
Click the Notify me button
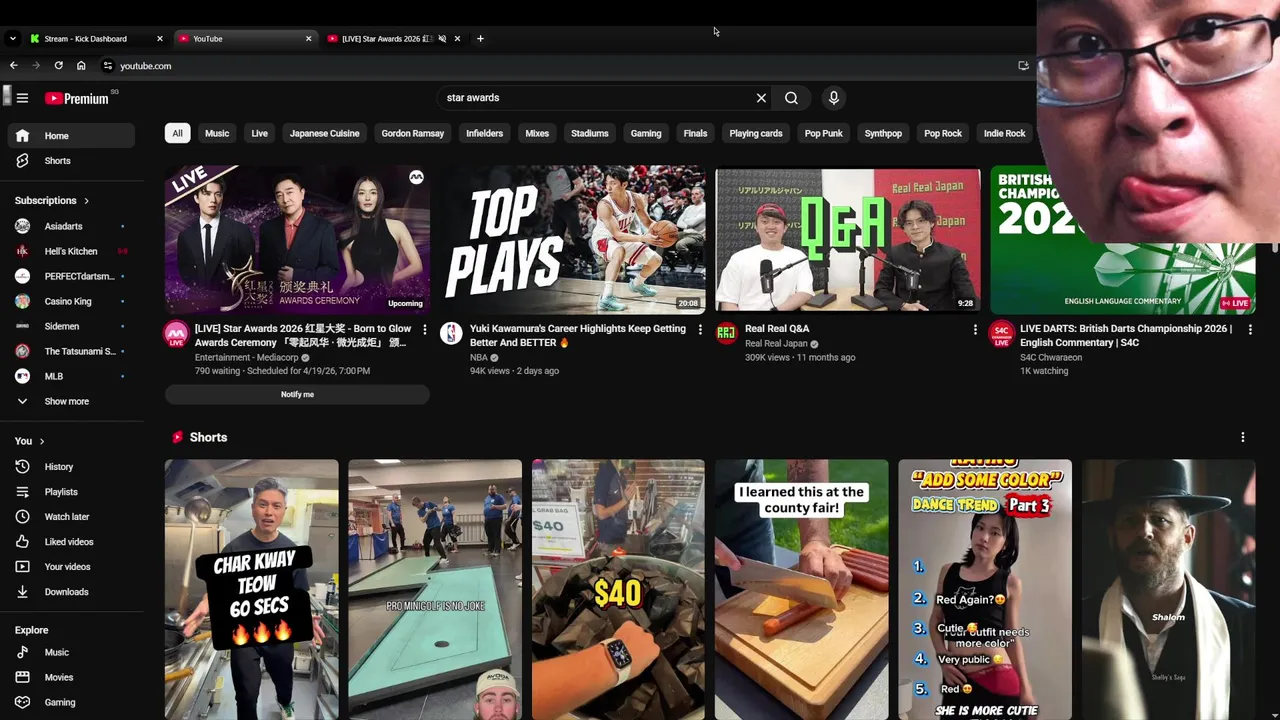[x=297, y=394]
